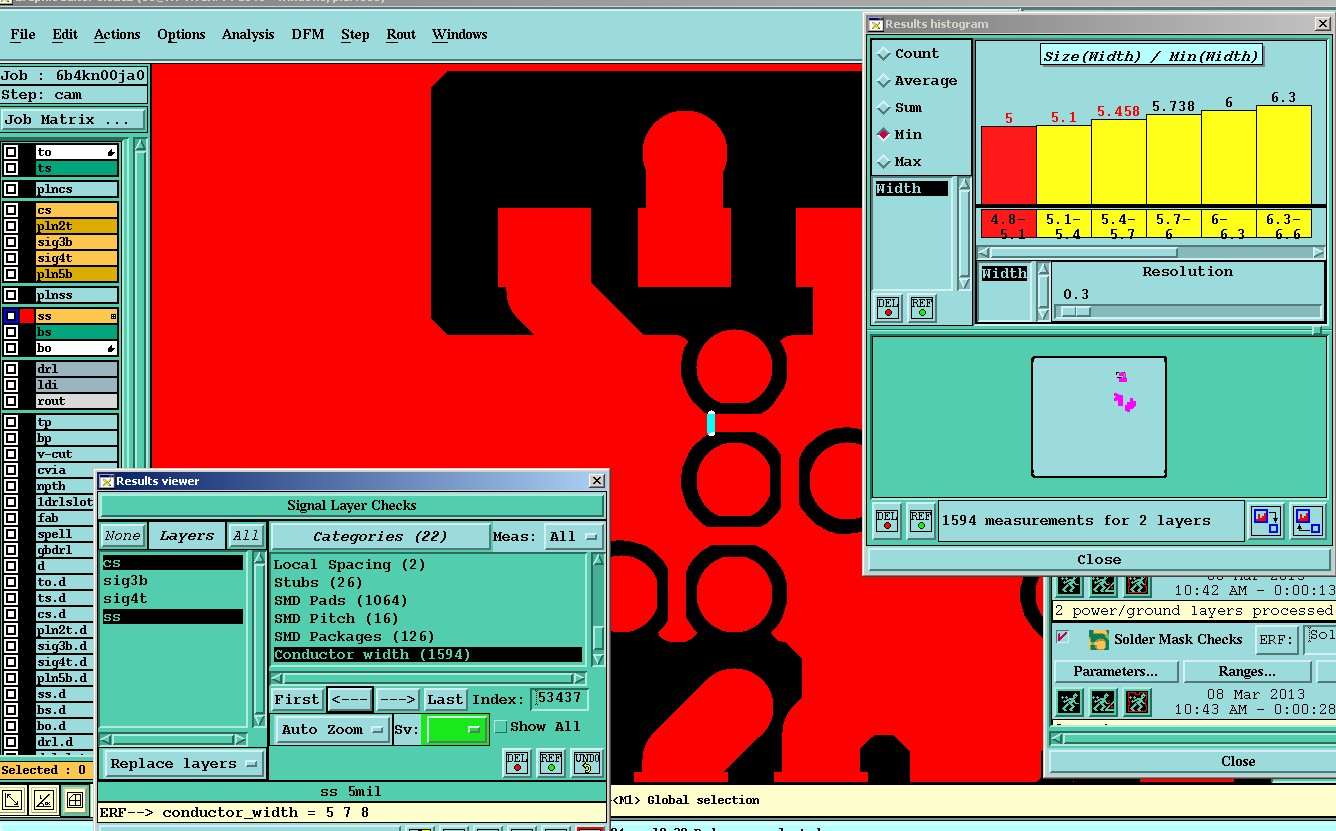Click the All layers button

coord(246,536)
